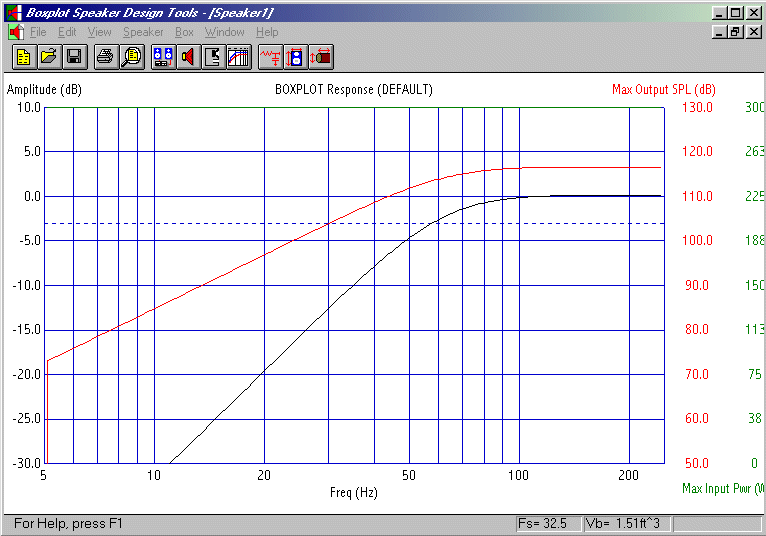Close the Speaker1 document window
This screenshot has height=536, width=766.
point(754,32)
